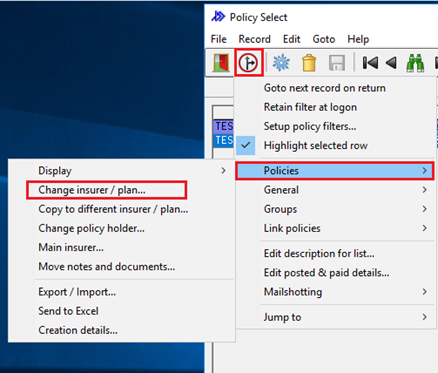Go to first record arrow icon

coord(370,63)
